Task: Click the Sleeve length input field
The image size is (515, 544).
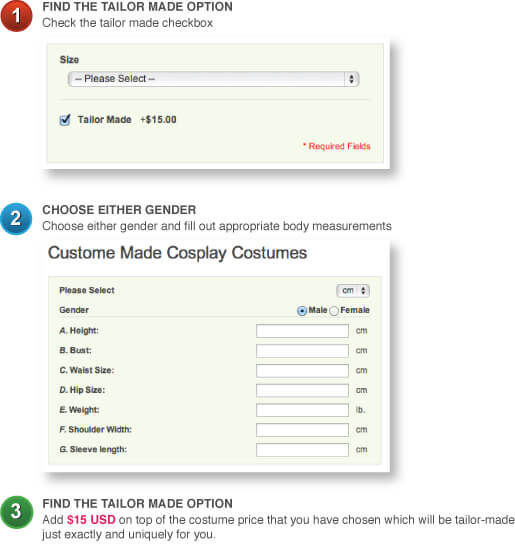Action: (x=302, y=450)
